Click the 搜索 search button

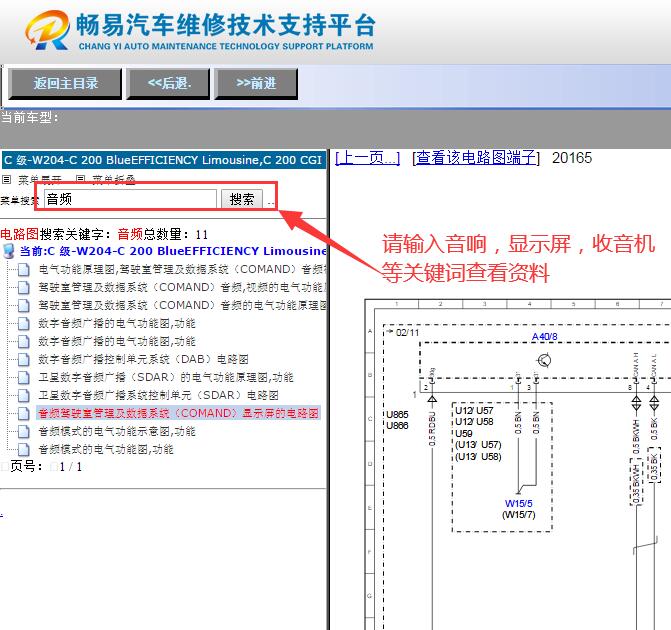[x=242, y=199]
